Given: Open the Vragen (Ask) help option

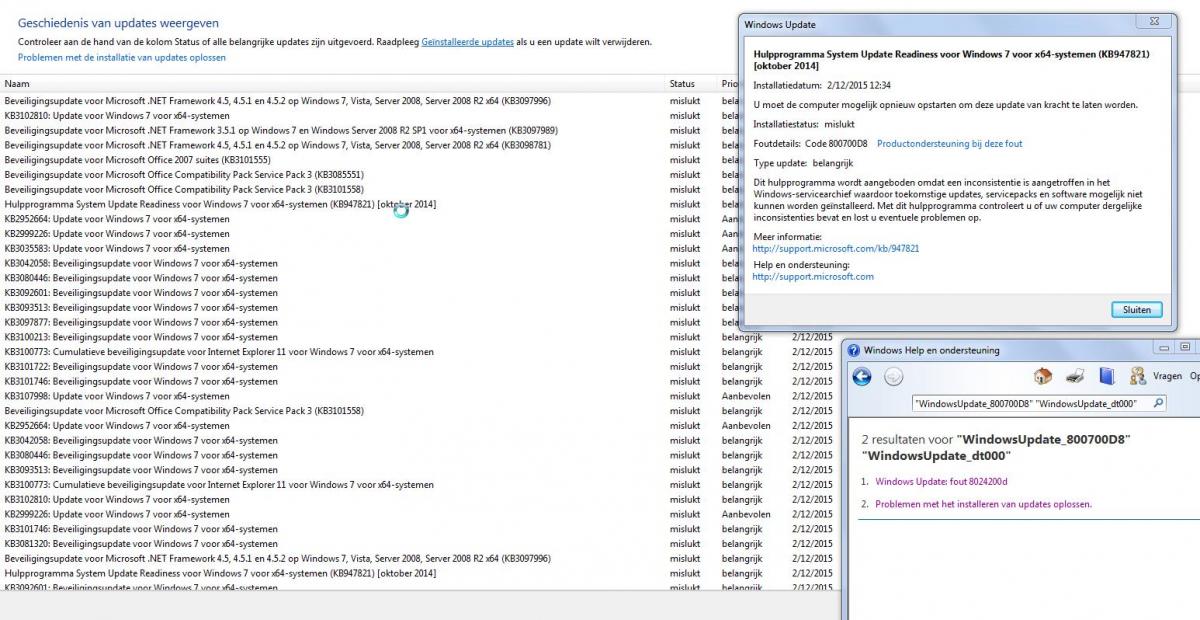Looking at the screenshot, I should click(1156, 377).
